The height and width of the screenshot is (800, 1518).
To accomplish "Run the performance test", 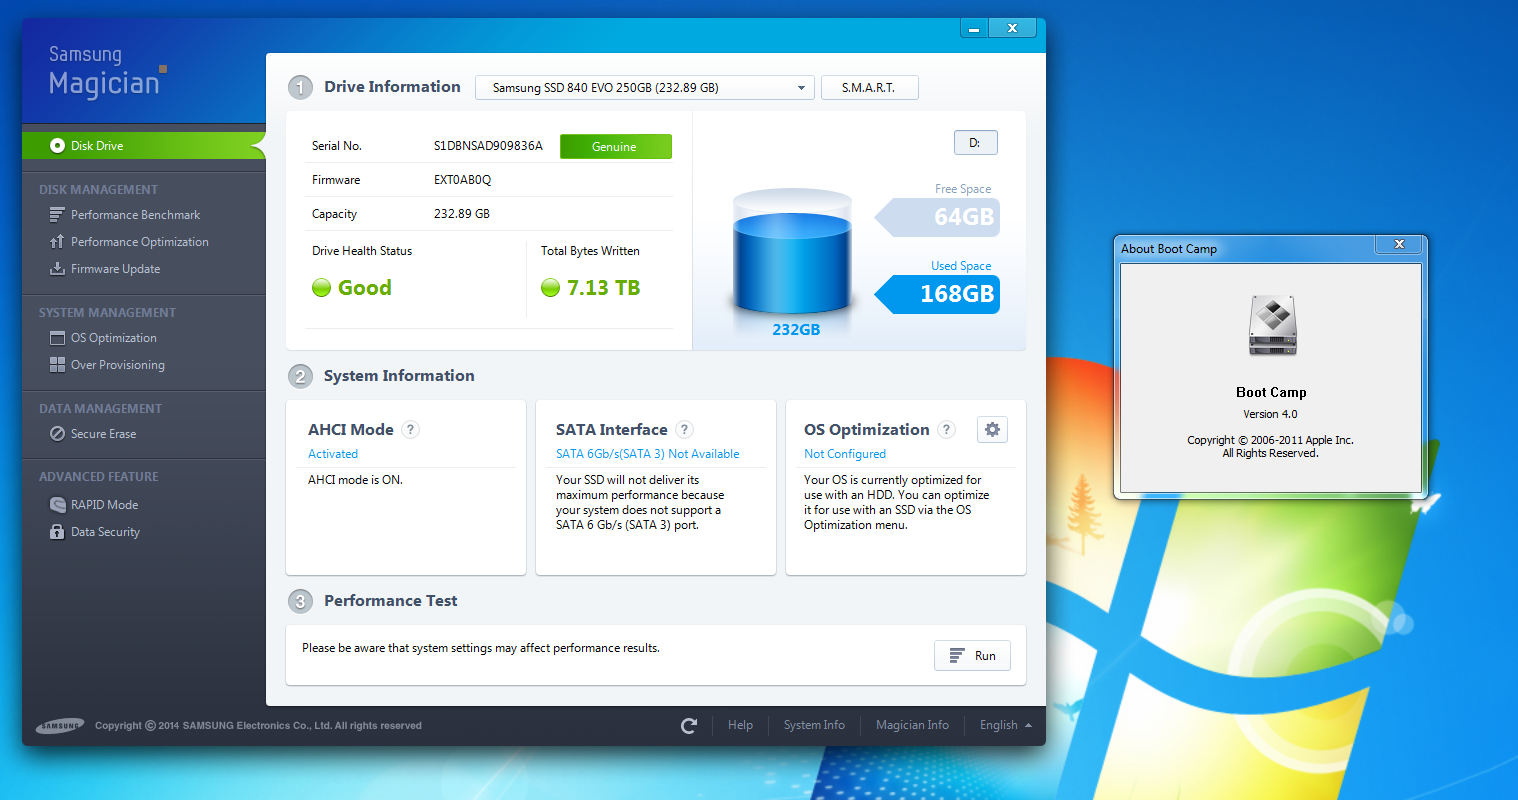I will tap(972, 656).
